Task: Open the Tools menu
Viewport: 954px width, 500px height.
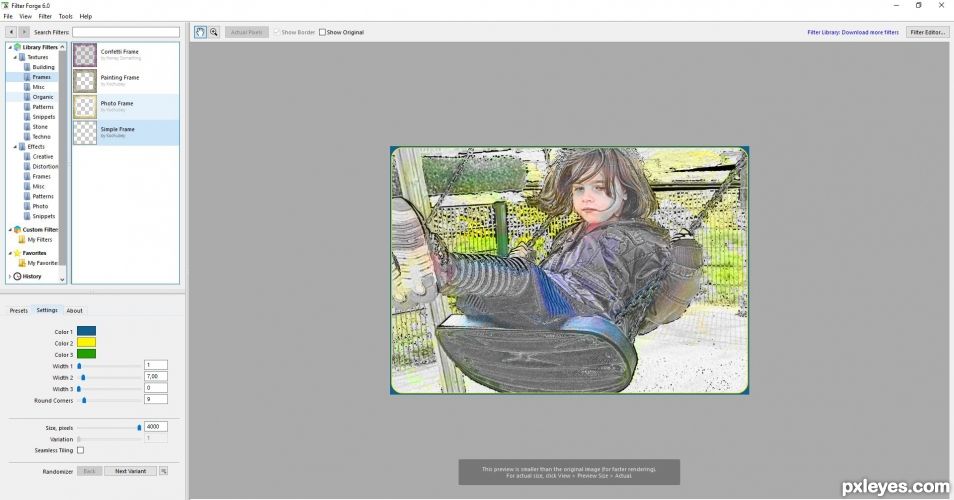Action: click(66, 16)
